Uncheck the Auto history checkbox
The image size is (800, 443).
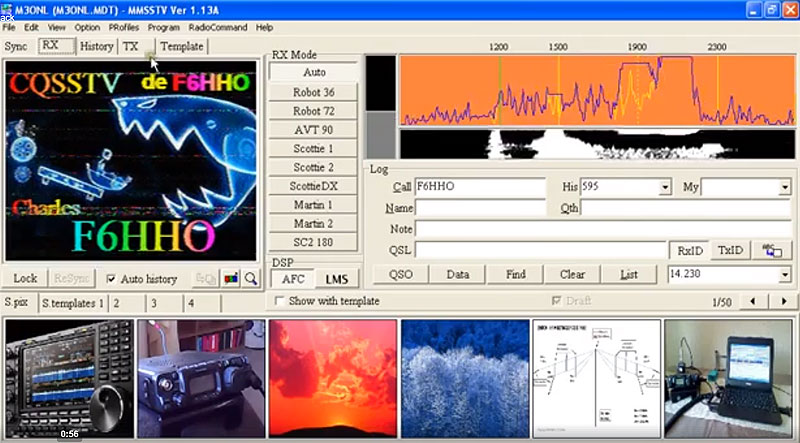pyautogui.click(x=111, y=279)
